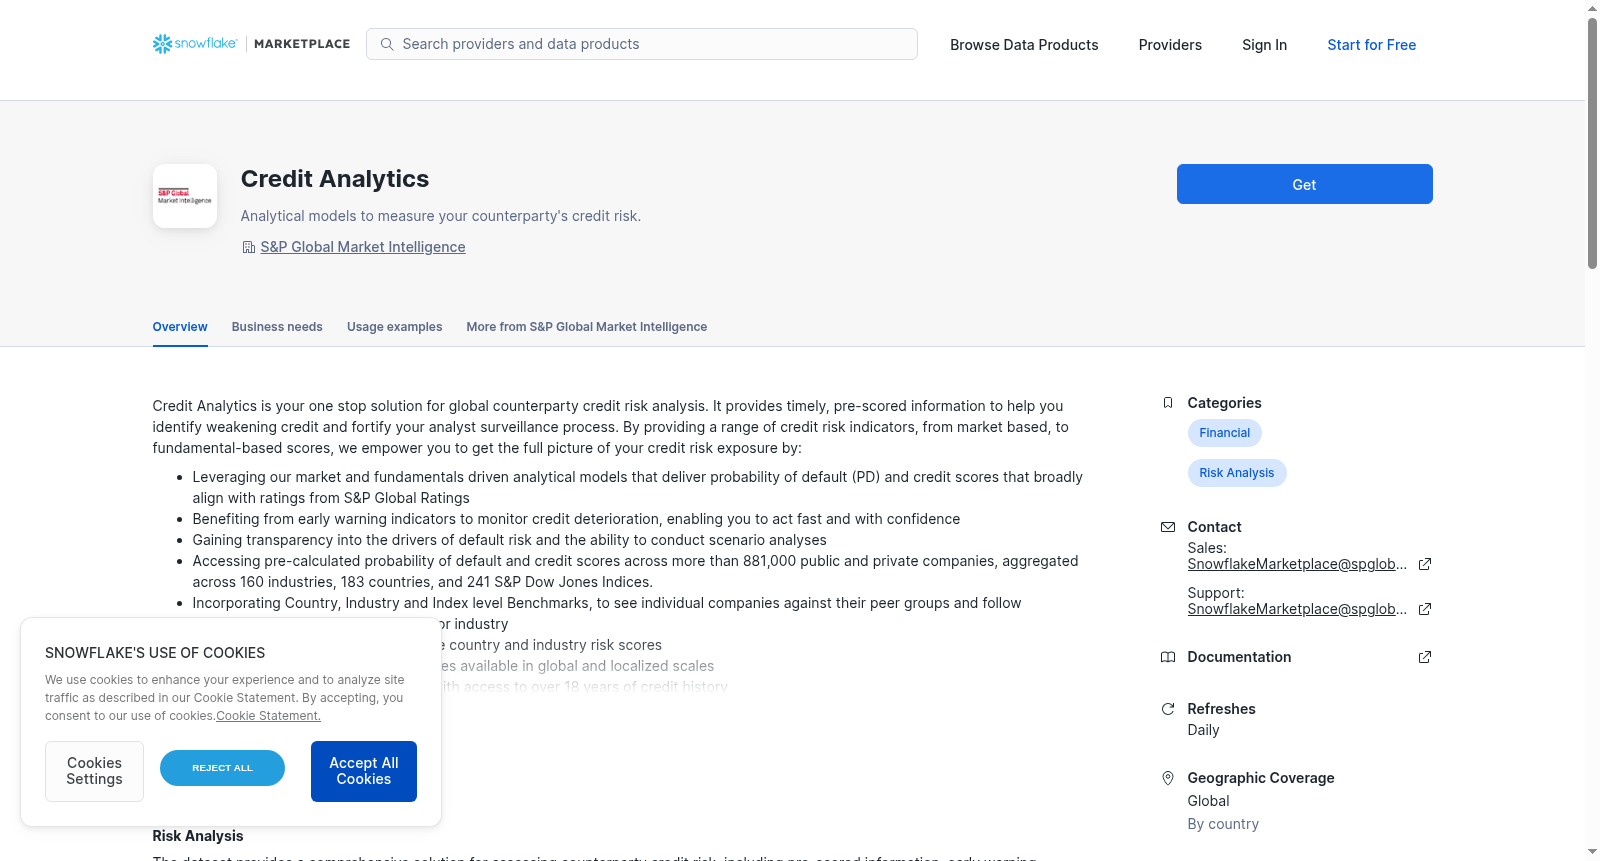Click REJECT ALL cookies button
The image size is (1600, 861).
(x=222, y=768)
